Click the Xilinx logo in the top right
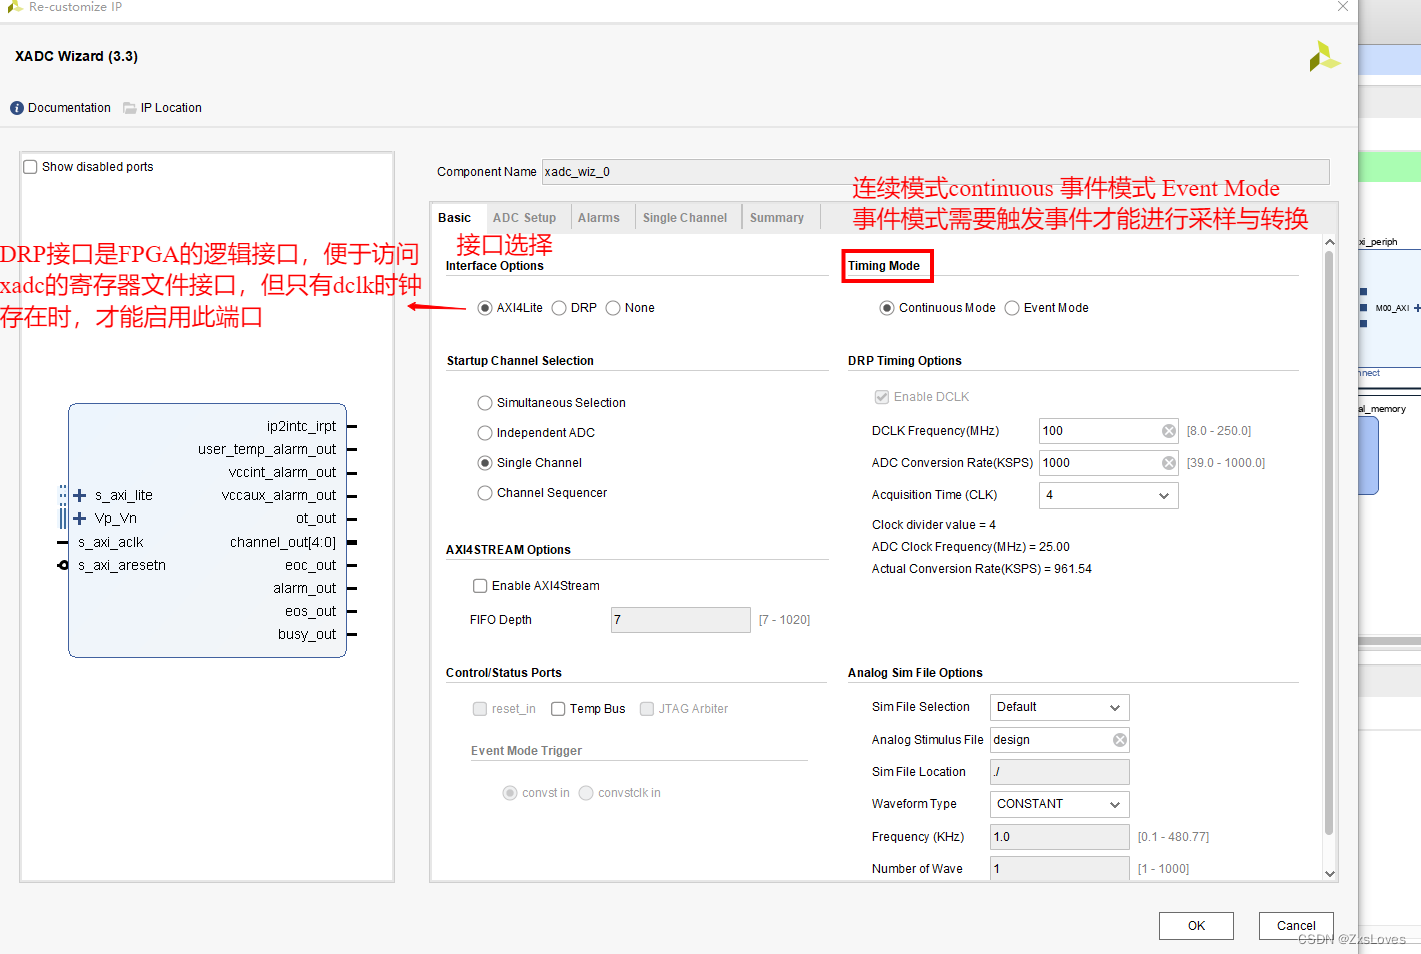The width and height of the screenshot is (1421, 954). point(1324,57)
